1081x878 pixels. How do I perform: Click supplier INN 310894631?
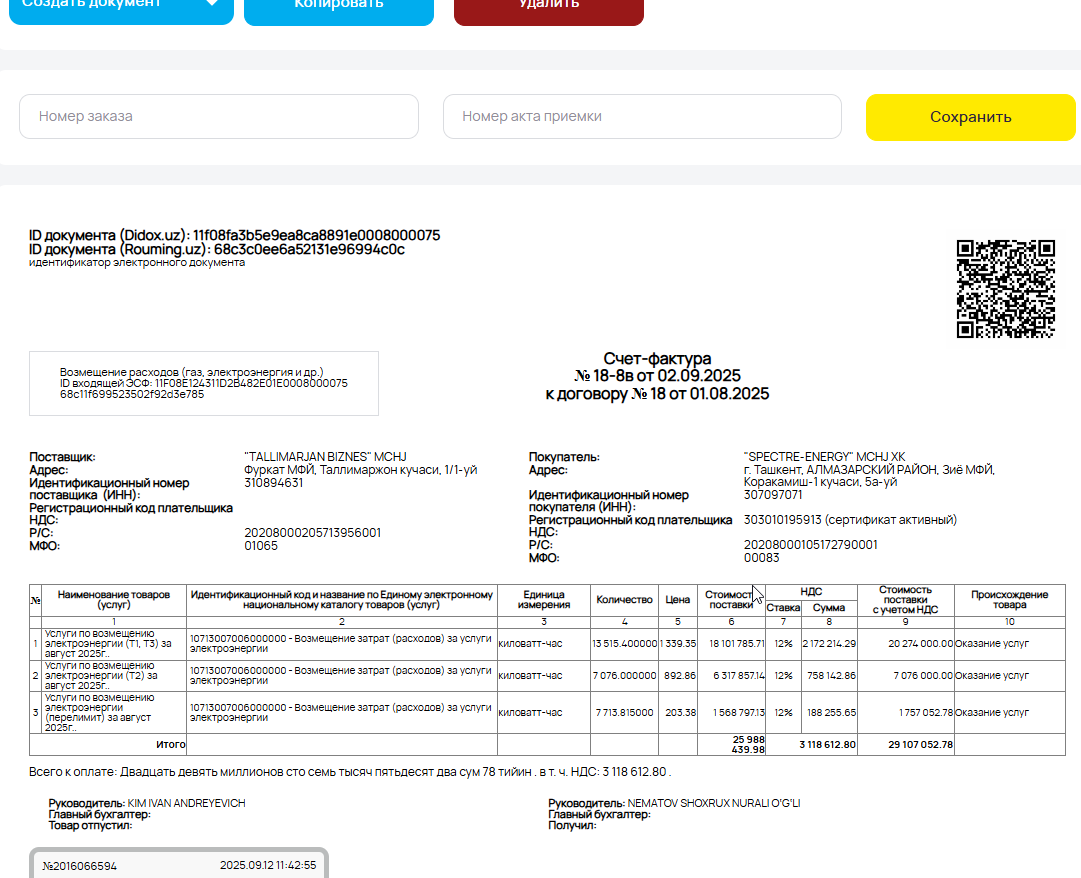[274, 482]
